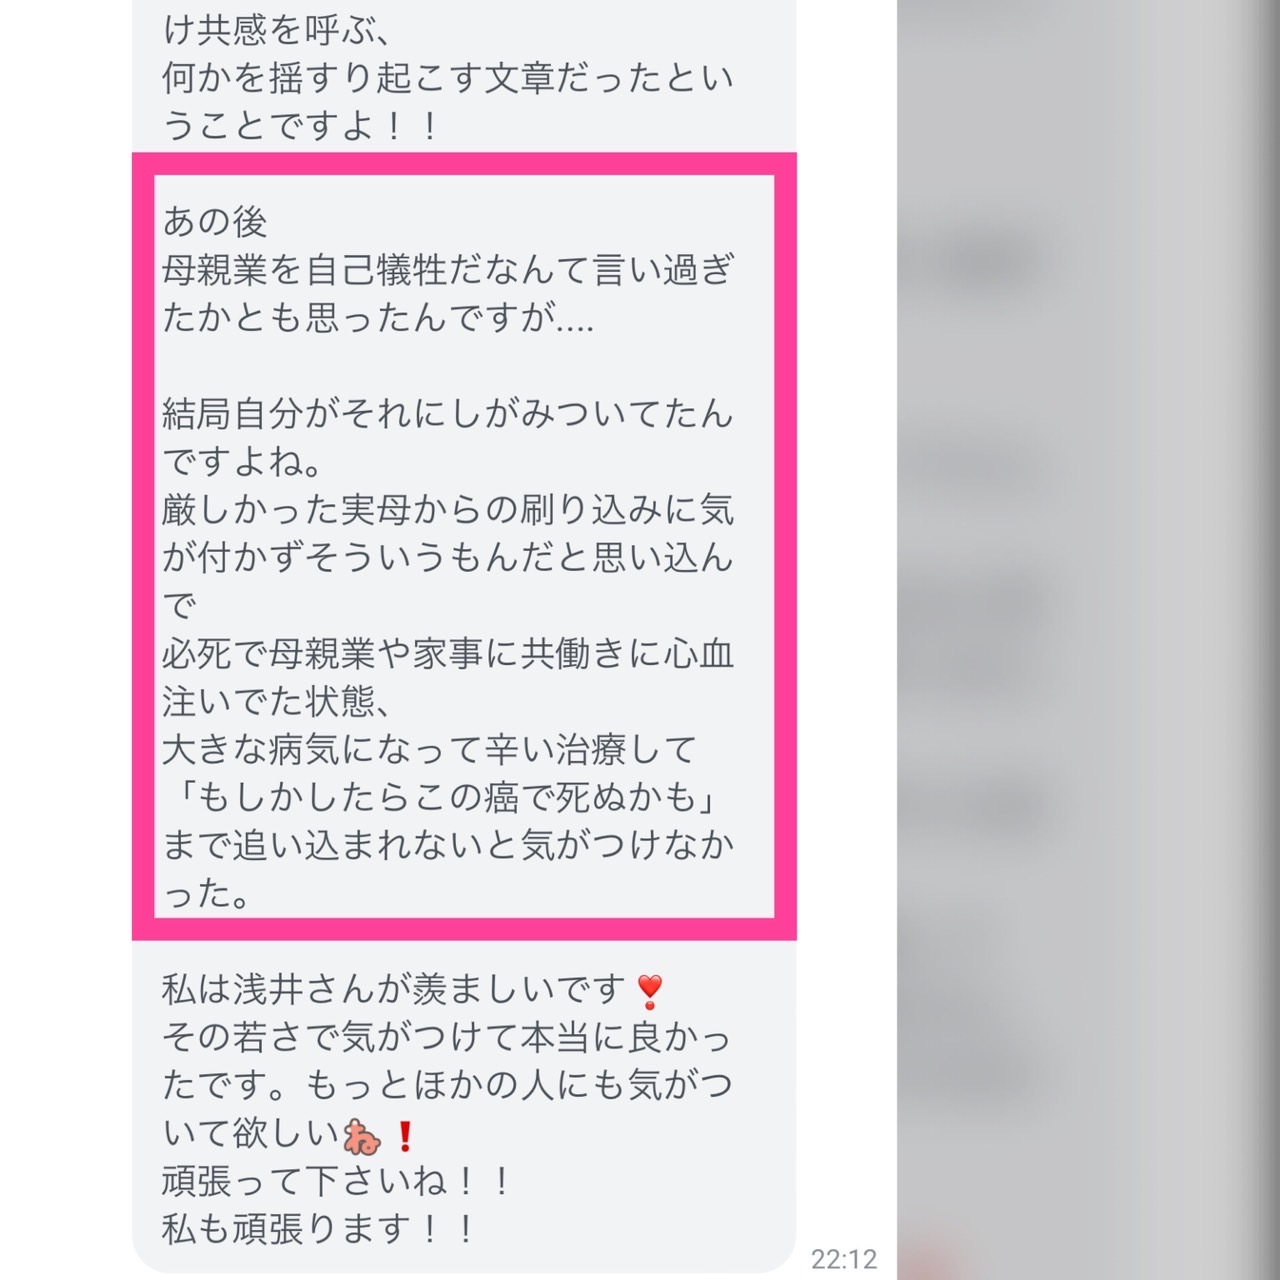Click the line 大きな病気になって辛い治療して
This screenshot has width=1280, height=1280.
(x=430, y=750)
